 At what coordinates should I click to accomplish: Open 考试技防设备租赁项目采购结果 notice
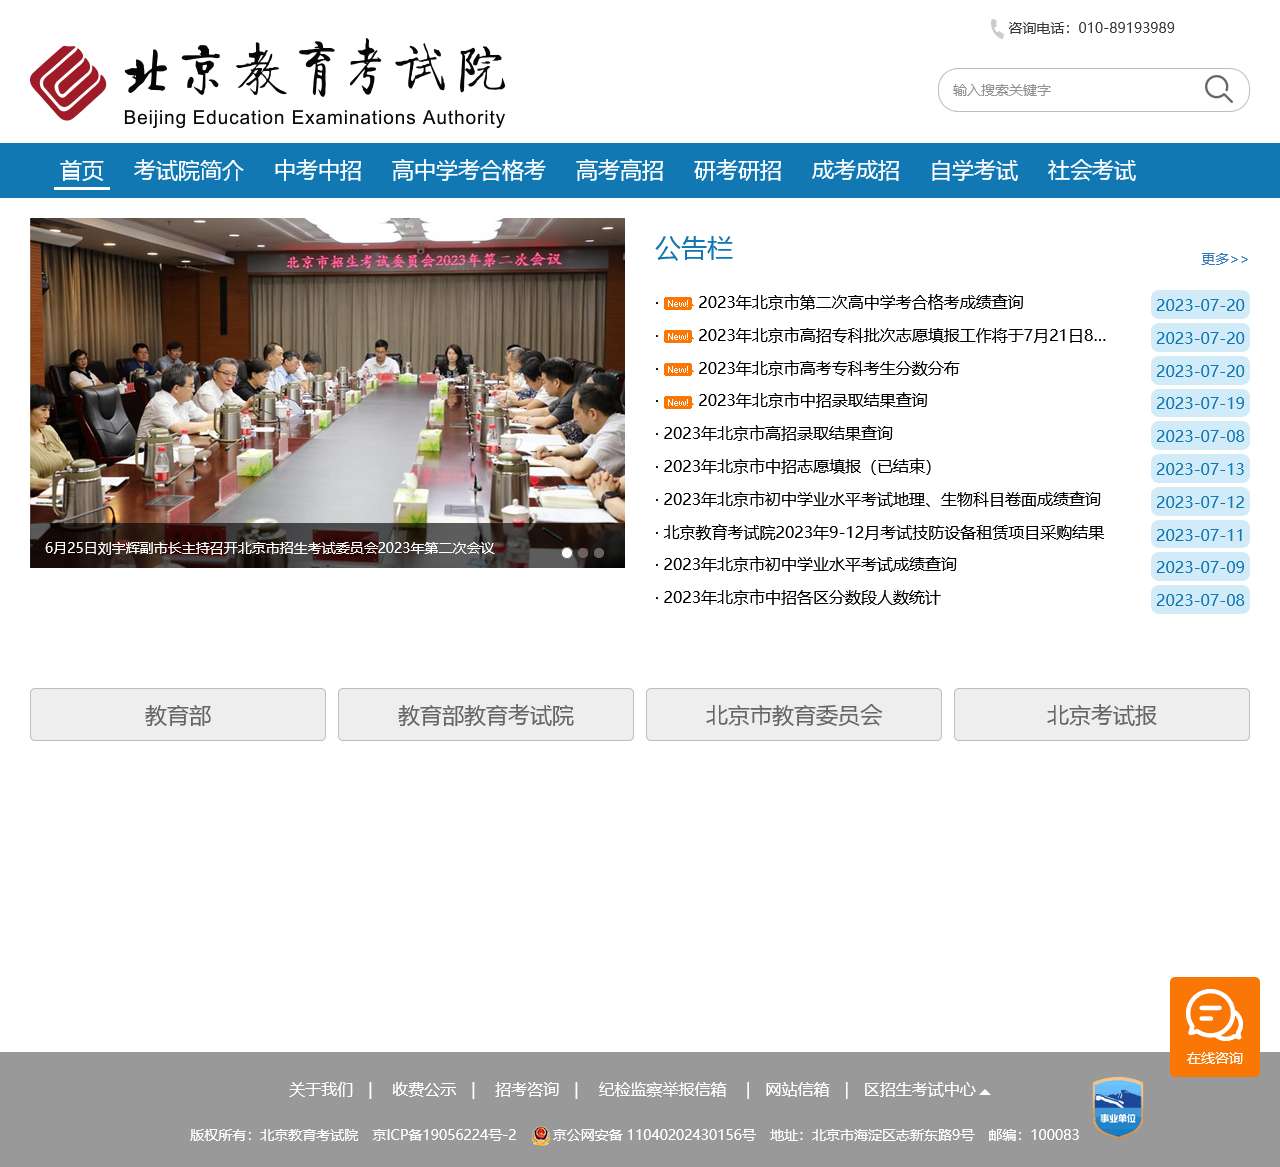pos(884,533)
